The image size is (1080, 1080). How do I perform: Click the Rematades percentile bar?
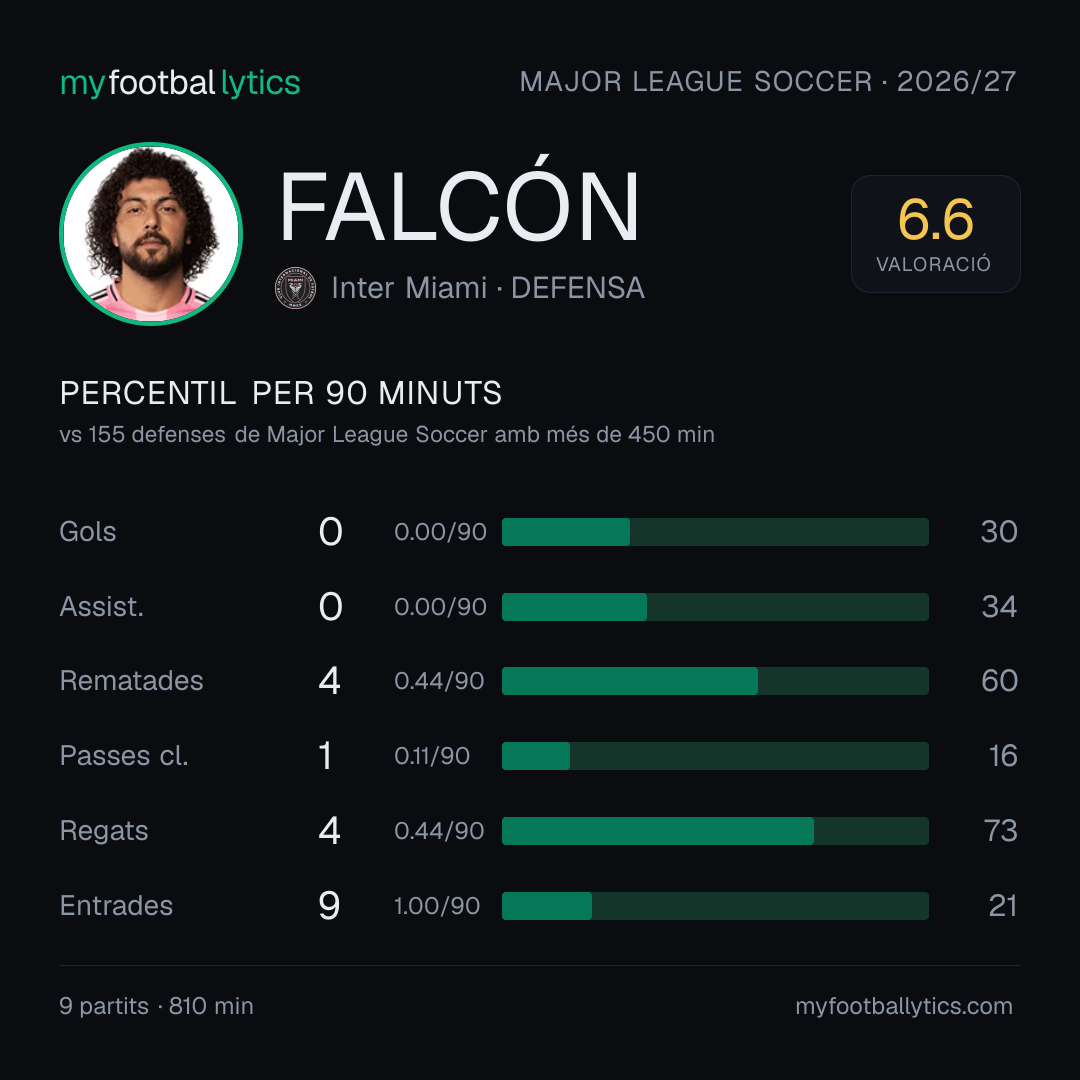click(x=715, y=681)
